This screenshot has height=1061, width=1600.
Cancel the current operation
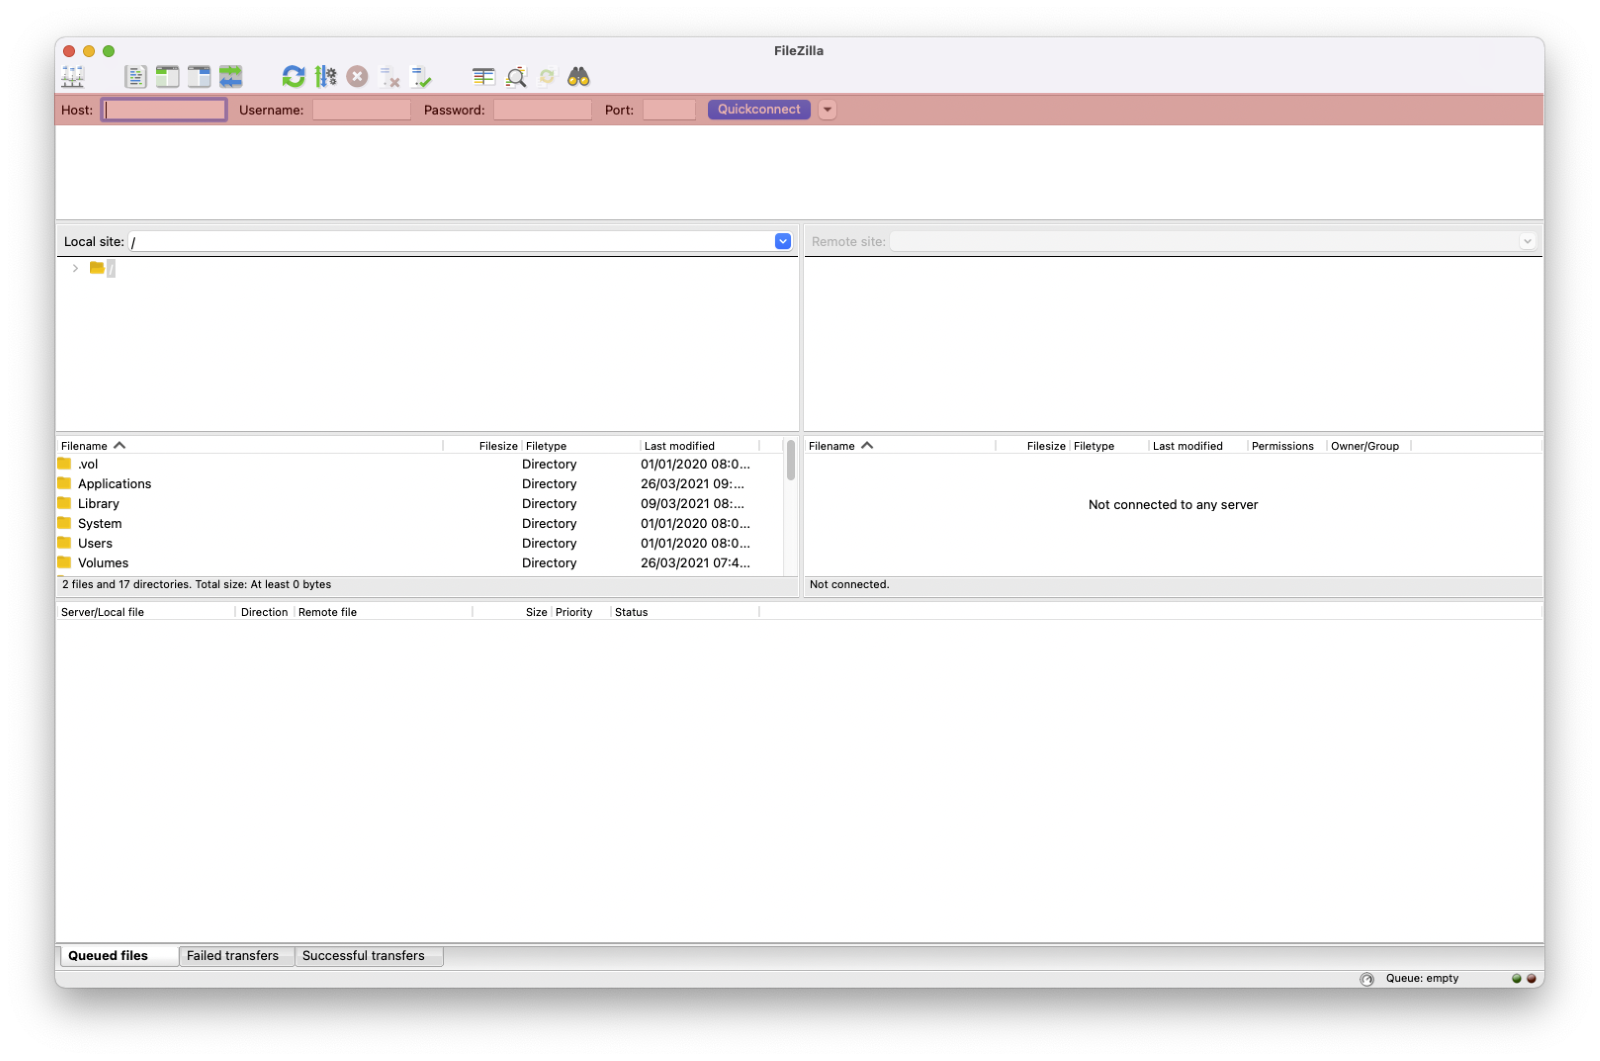coord(357,77)
